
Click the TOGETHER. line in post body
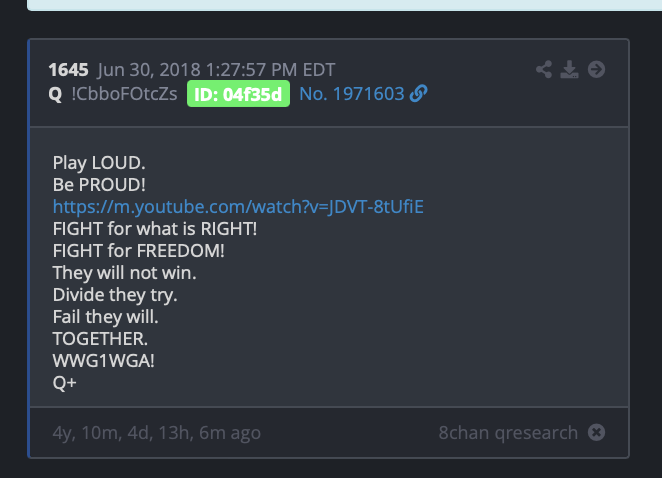100,339
